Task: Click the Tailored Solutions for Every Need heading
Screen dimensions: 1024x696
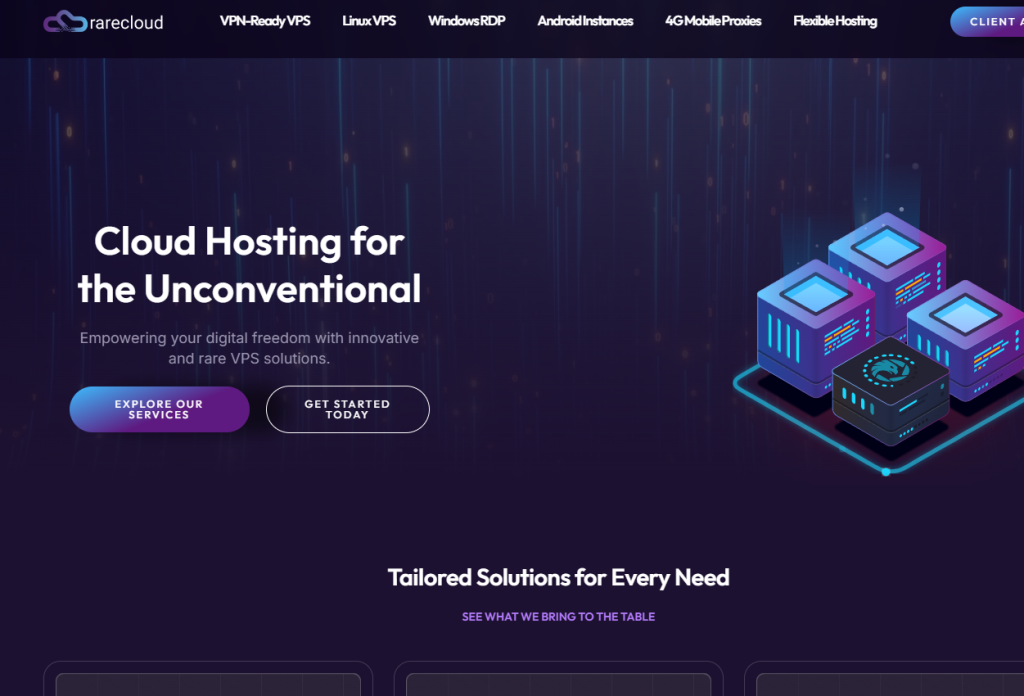Action: point(558,578)
